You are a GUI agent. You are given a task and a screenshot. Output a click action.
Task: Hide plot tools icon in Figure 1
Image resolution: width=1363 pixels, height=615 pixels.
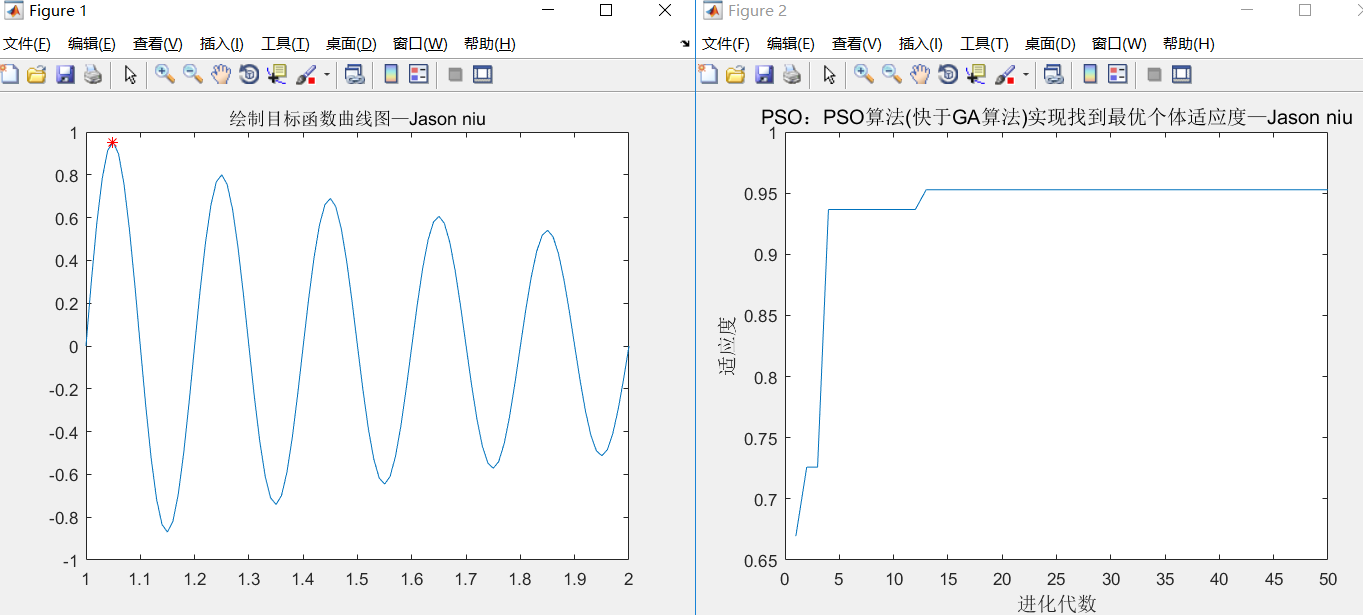click(455, 74)
